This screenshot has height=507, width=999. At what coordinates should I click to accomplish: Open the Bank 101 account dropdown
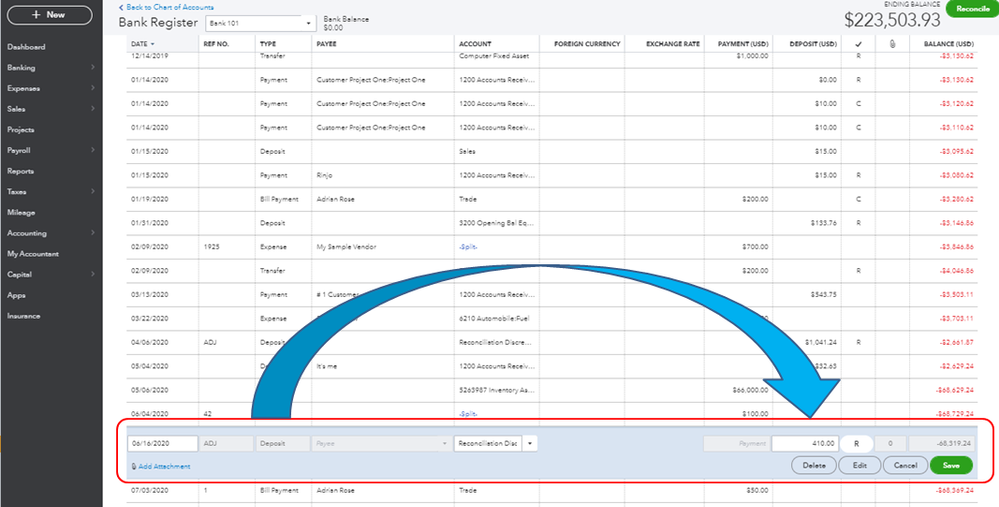point(261,23)
